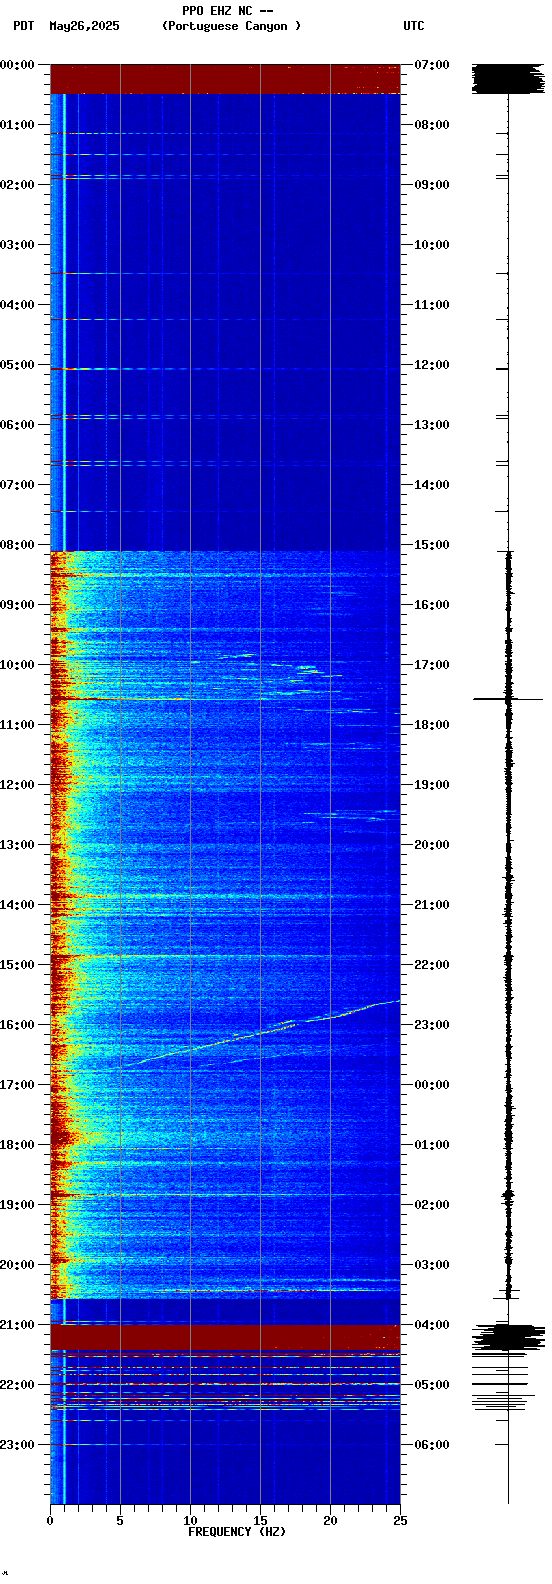Click the '15' frequency axis tick label
Image resolution: width=552 pixels, height=1584 pixels.
[260, 1521]
